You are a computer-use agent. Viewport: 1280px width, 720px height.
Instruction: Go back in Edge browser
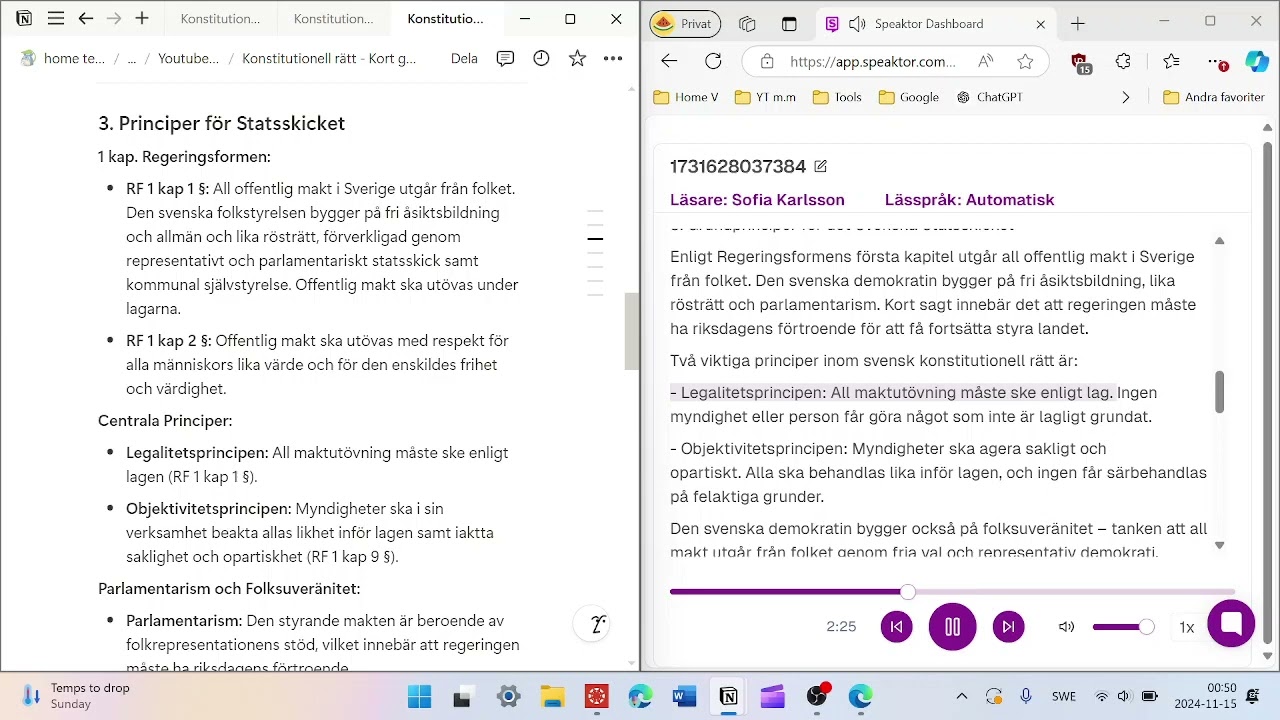click(x=669, y=61)
